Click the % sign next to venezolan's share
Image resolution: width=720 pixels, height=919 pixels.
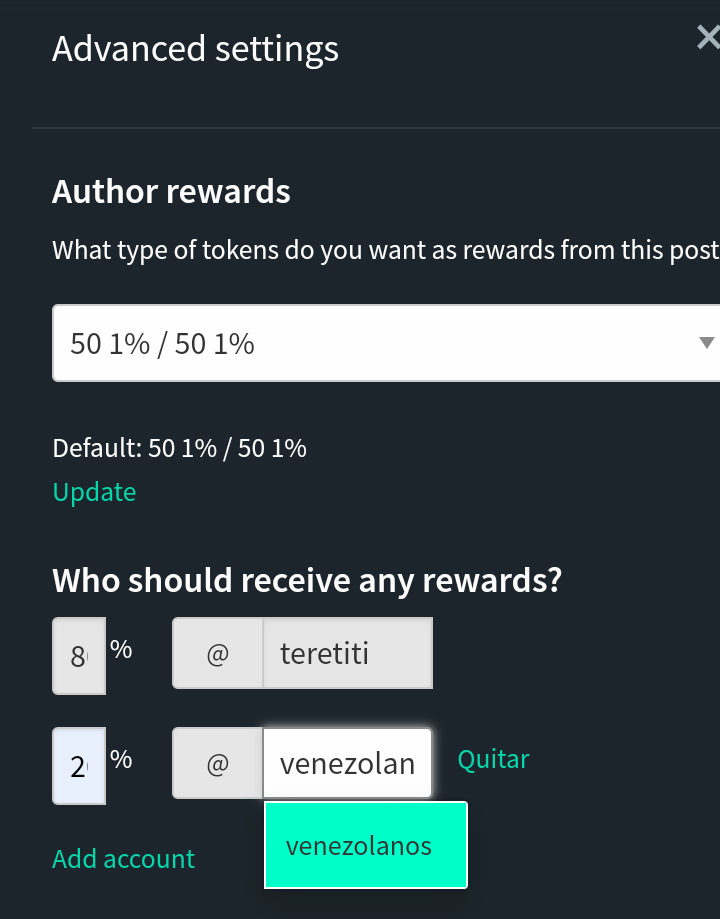pos(121,759)
